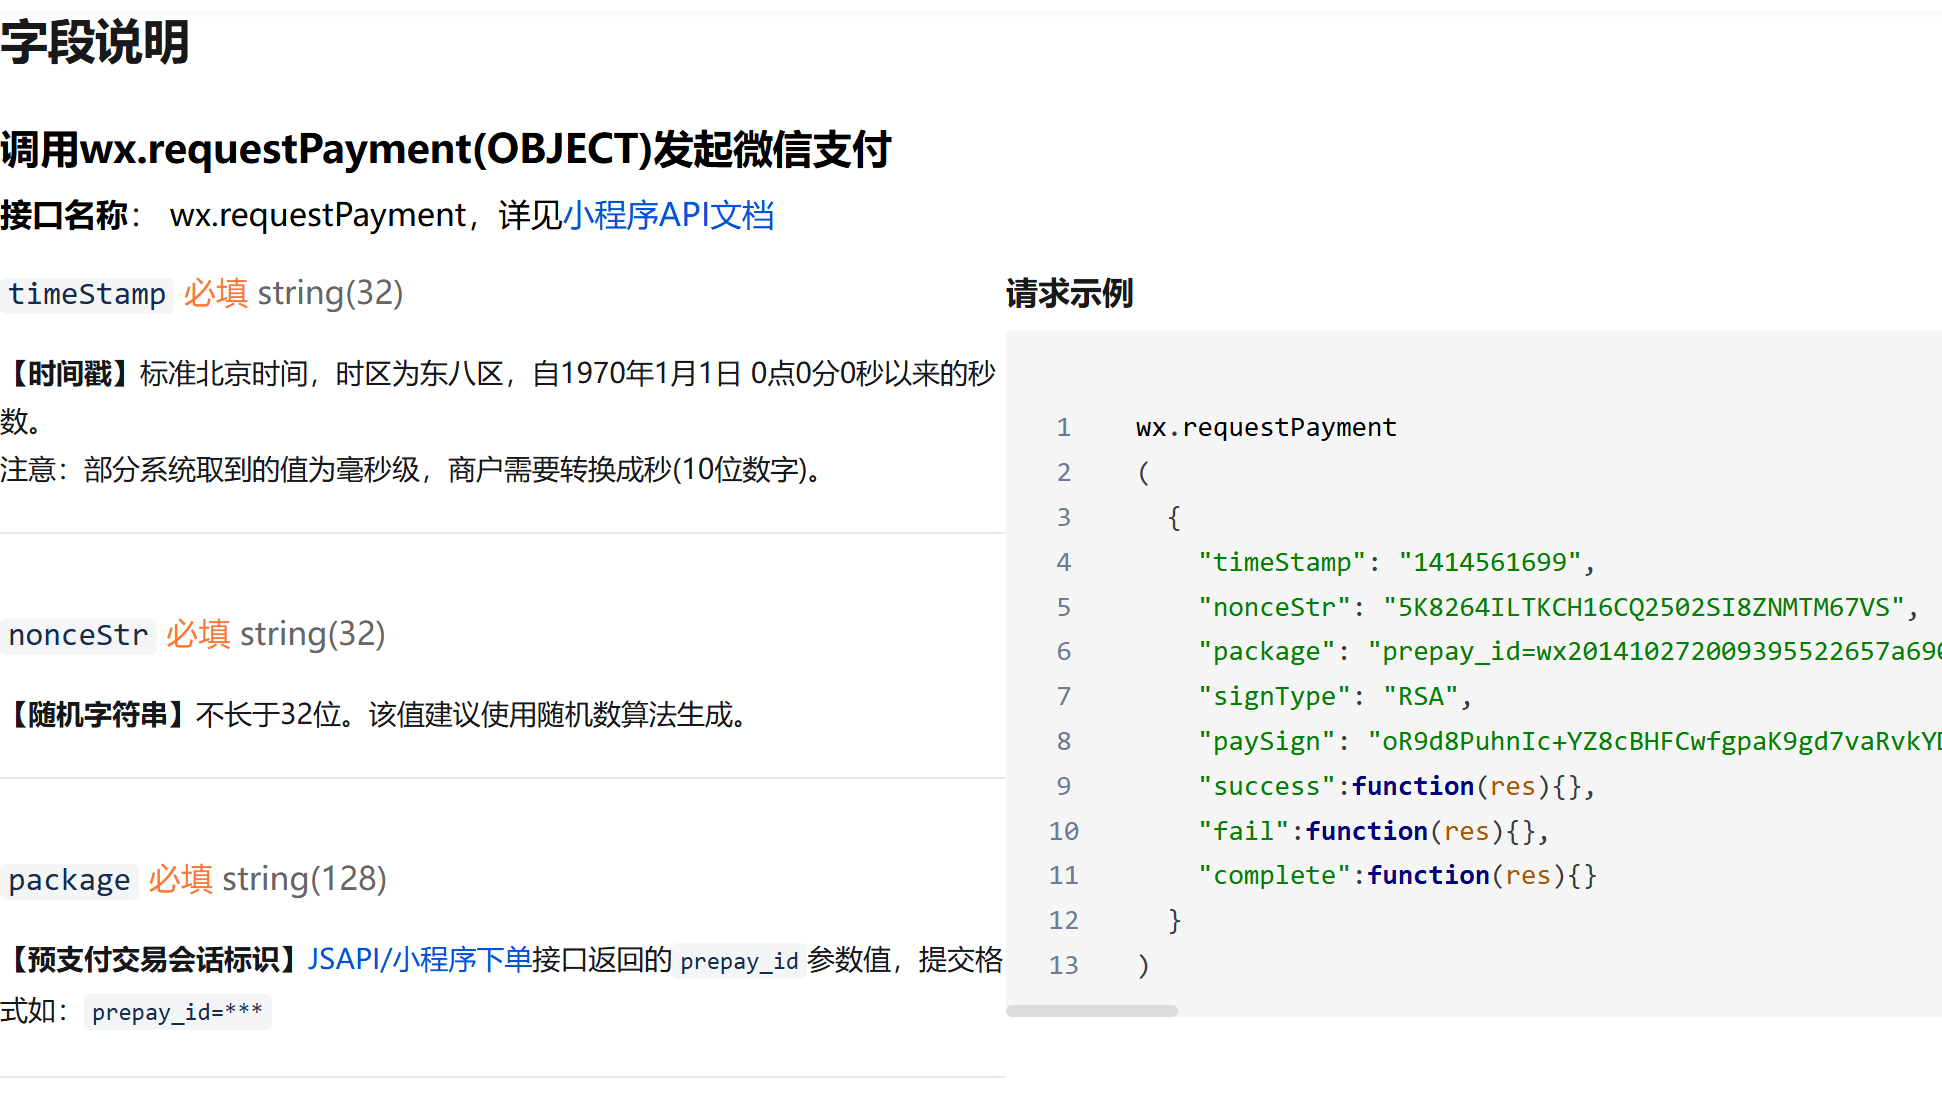Image resolution: width=1942 pixels, height=1119 pixels.
Task: Click the success function keyword in code
Action: coord(1412,786)
